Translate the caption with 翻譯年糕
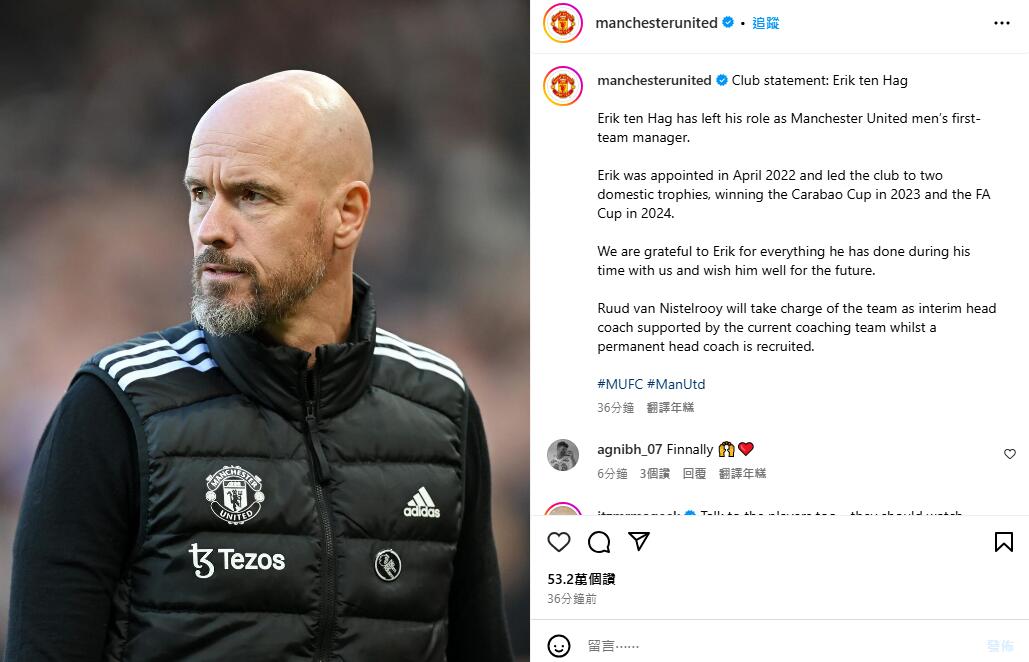The height and width of the screenshot is (662, 1029). [x=670, y=407]
